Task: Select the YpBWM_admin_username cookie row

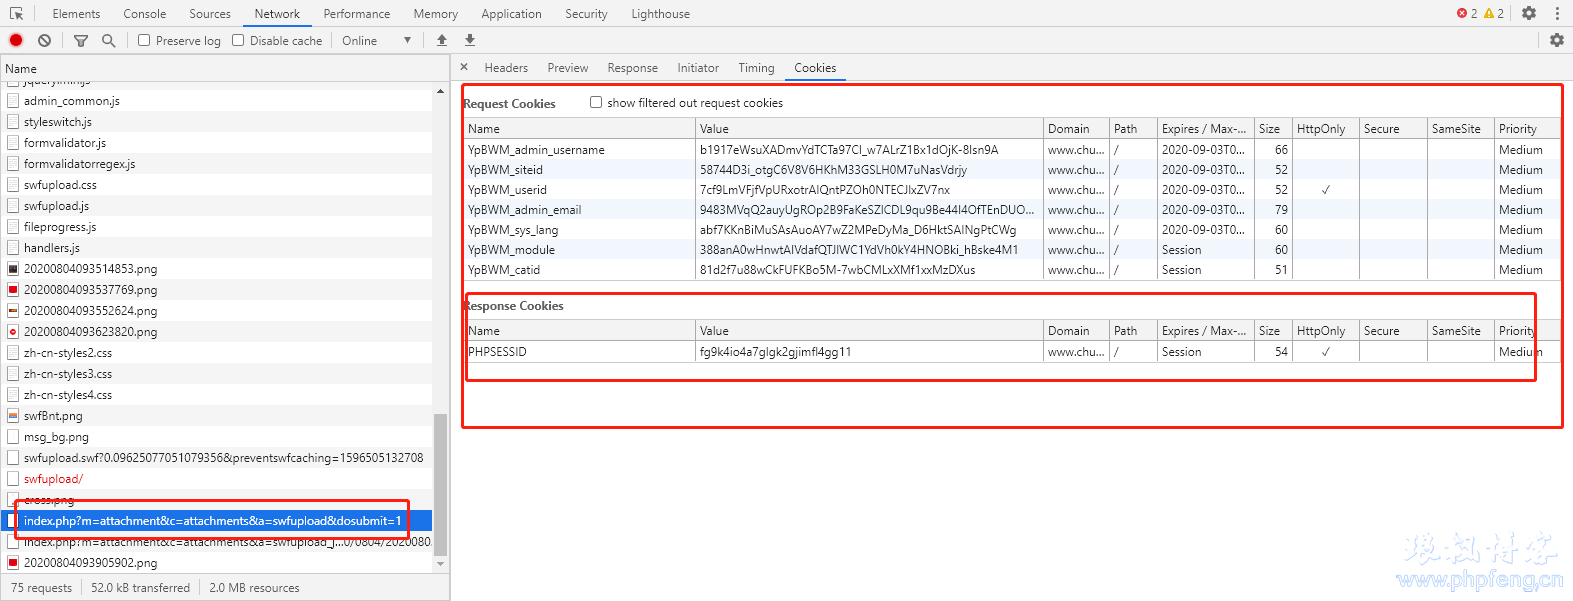Action: pos(1012,150)
